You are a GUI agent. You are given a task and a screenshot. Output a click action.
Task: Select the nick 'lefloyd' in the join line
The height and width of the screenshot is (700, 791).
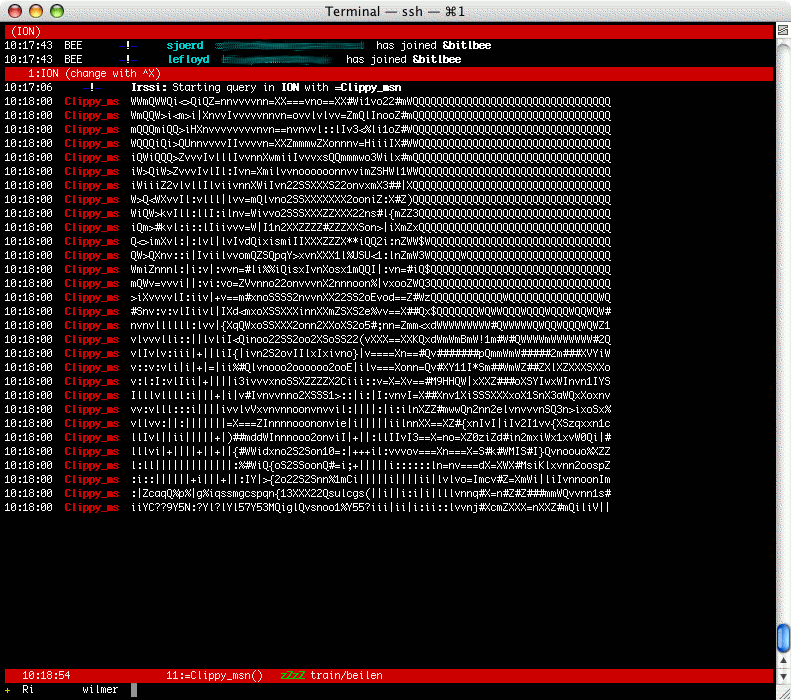(188, 60)
